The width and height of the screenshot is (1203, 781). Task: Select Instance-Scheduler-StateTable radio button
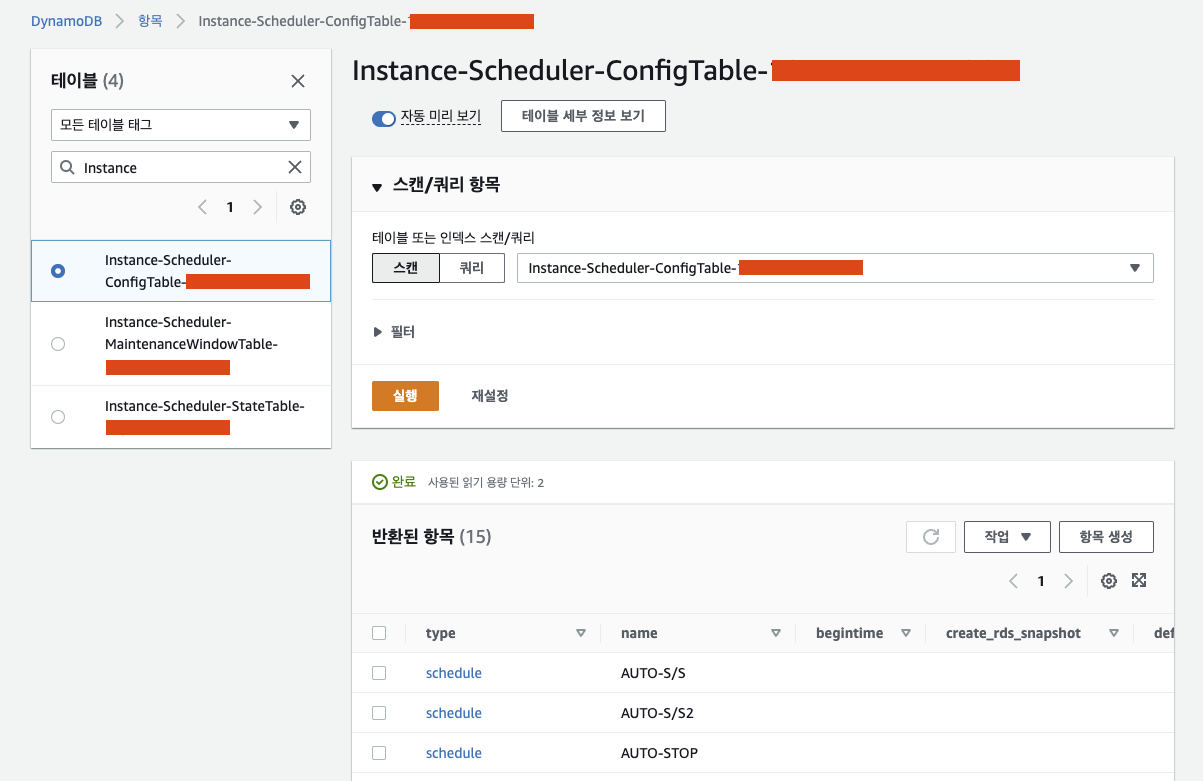click(58, 417)
